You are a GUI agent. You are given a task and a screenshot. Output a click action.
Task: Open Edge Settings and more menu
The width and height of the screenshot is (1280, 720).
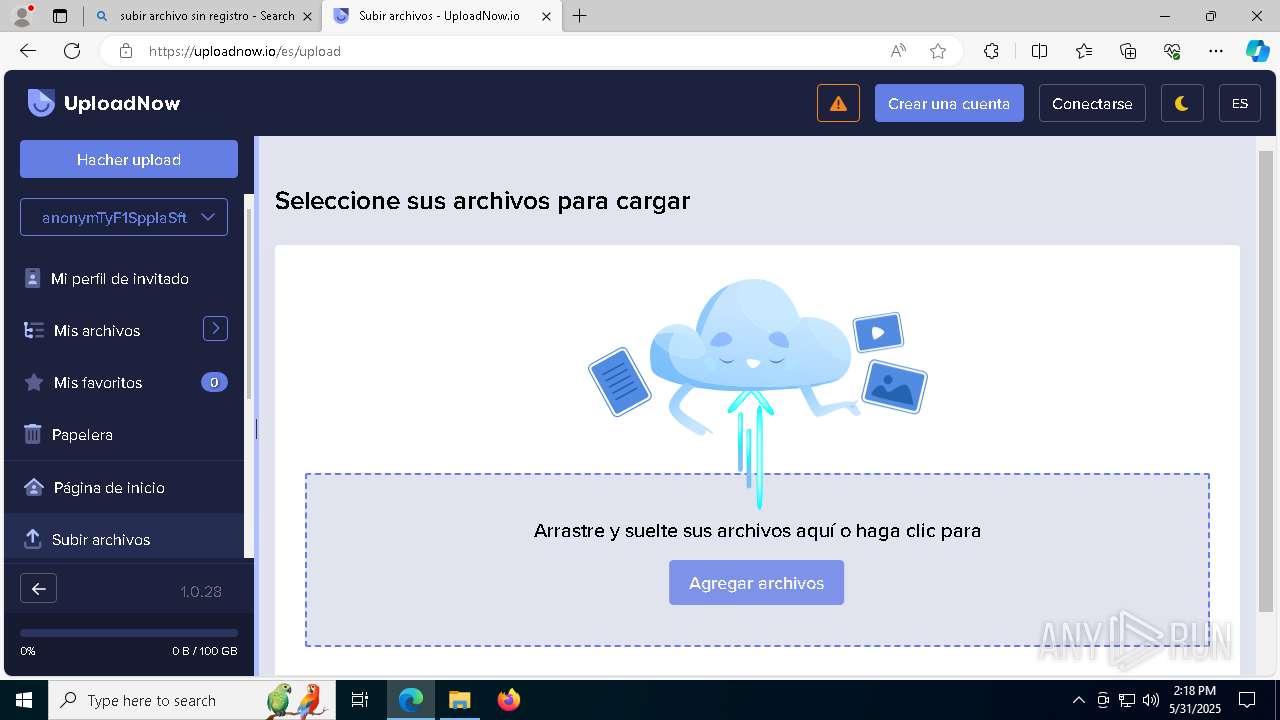(x=1216, y=51)
